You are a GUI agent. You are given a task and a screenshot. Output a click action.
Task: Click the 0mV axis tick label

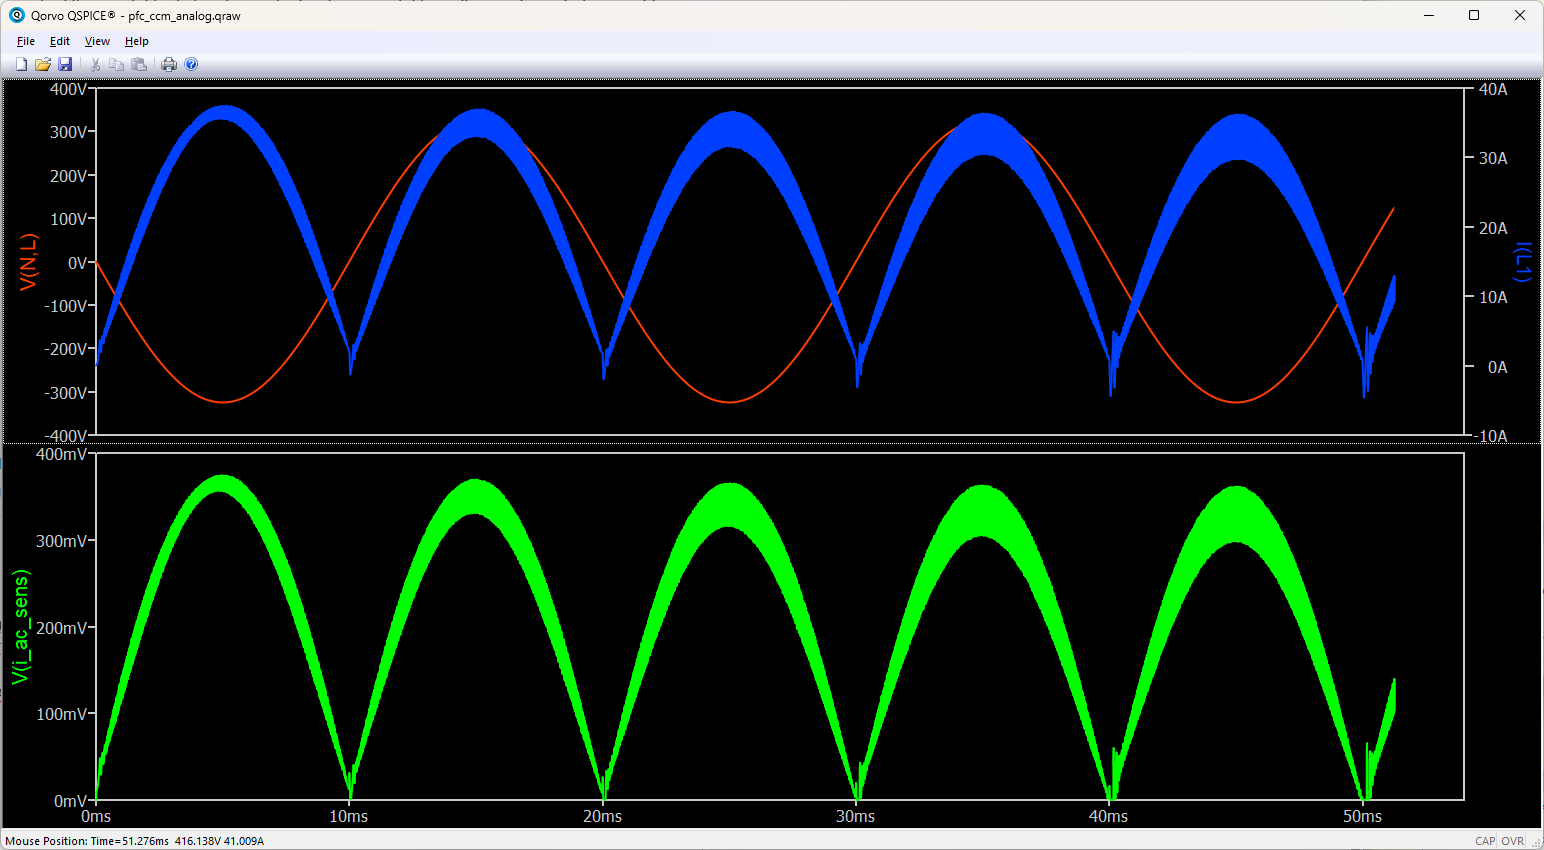click(71, 801)
